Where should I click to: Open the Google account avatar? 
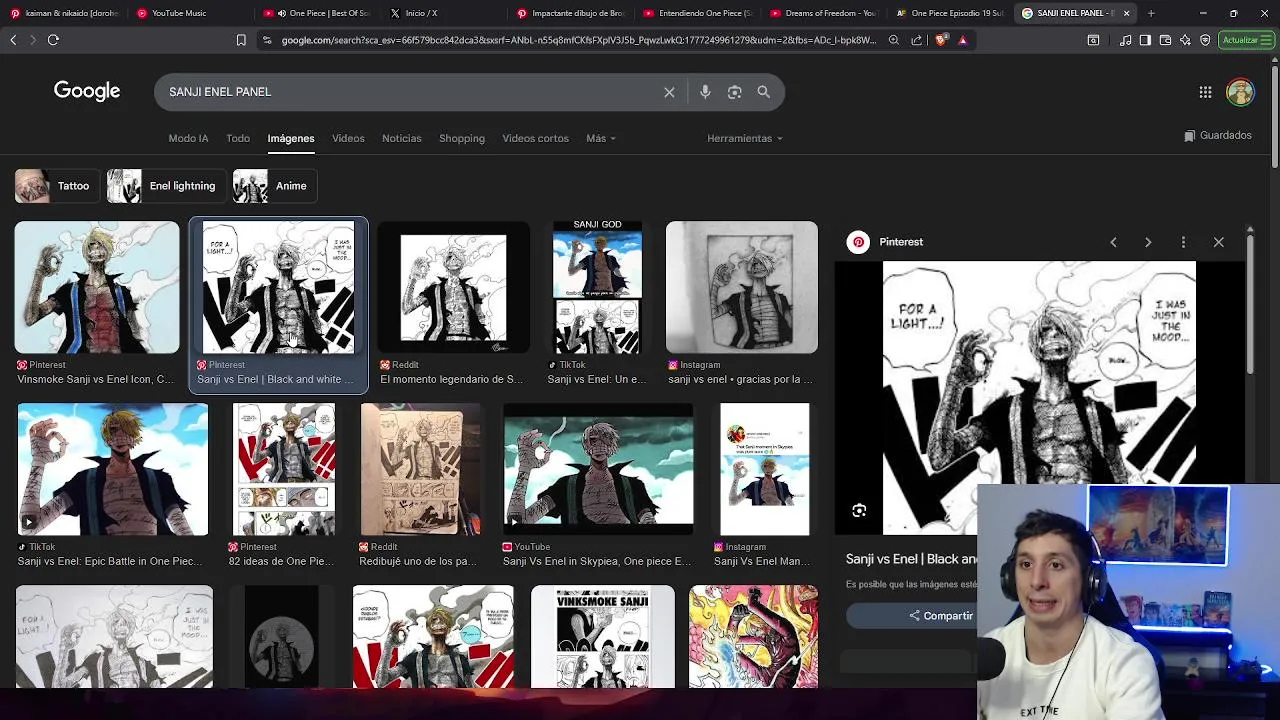(x=1240, y=92)
